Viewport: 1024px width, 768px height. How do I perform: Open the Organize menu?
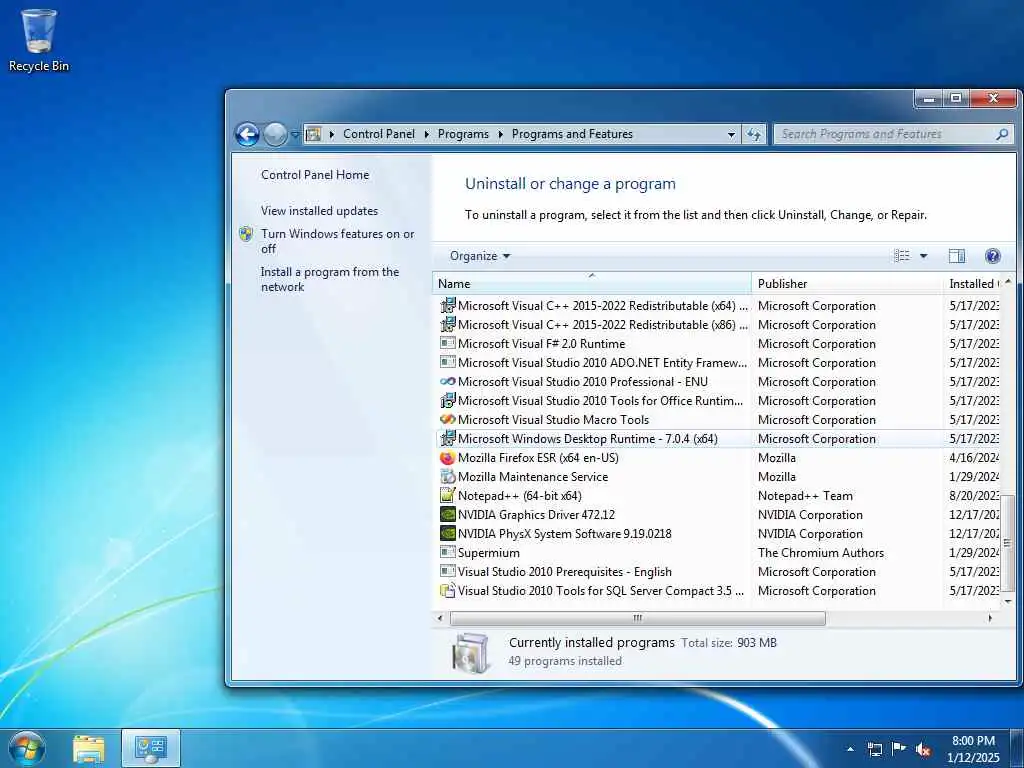(x=479, y=256)
